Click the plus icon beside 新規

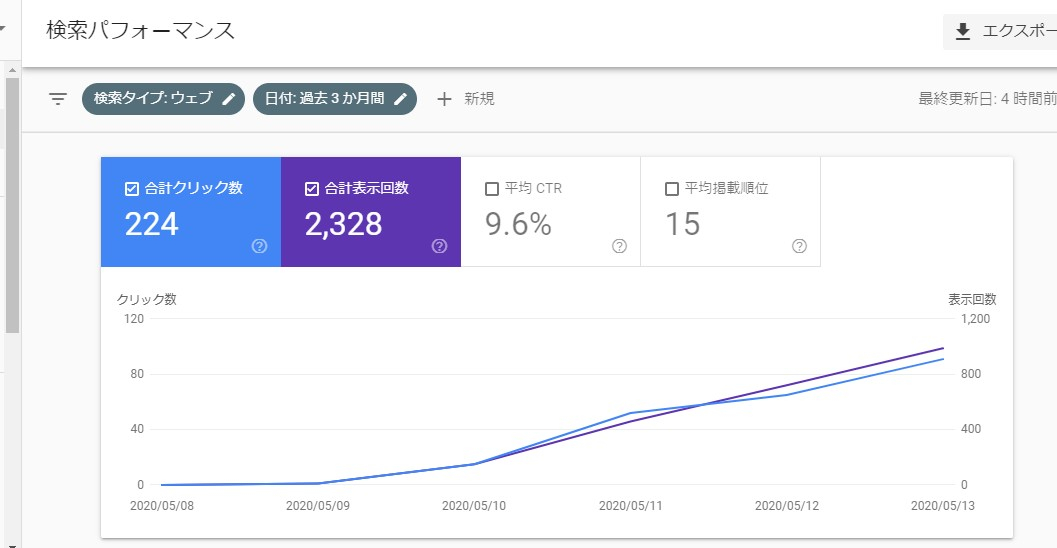point(445,99)
